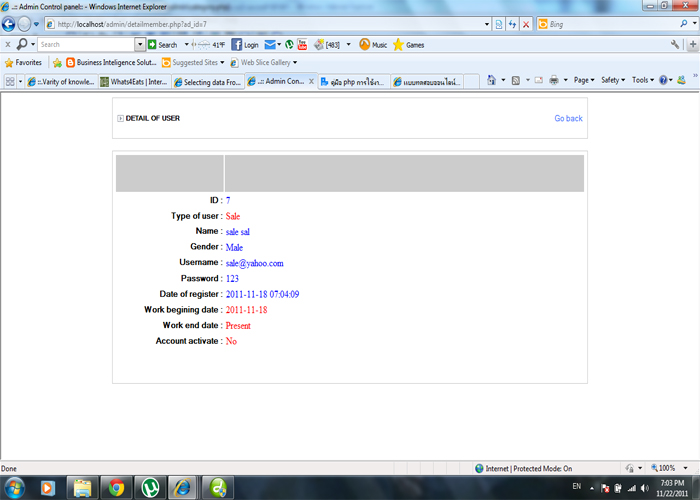Click the Help question mark icon
Image resolution: width=700 pixels, height=500 pixels.
tap(663, 80)
